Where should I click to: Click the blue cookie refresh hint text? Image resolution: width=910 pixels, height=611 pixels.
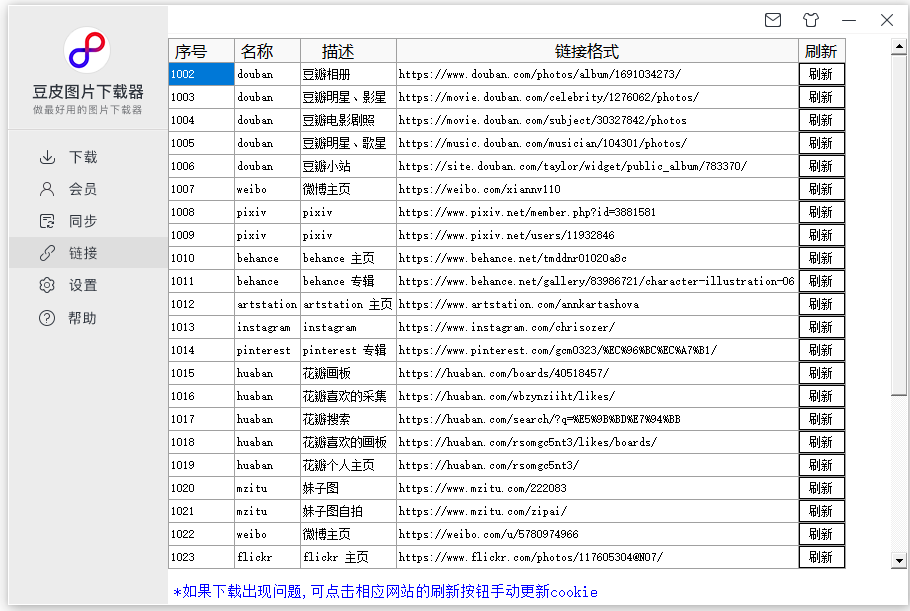click(x=385, y=591)
